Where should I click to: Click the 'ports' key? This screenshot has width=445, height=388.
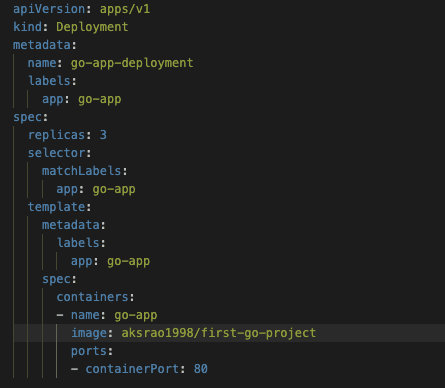[89, 351]
